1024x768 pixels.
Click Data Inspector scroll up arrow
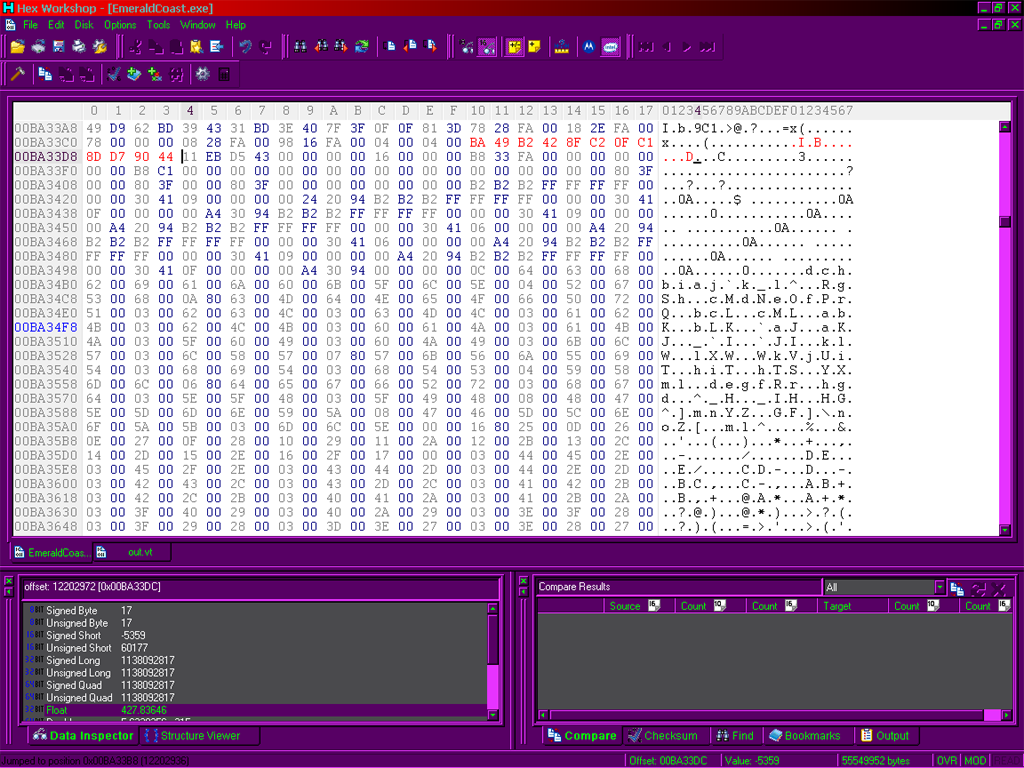pyautogui.click(x=493, y=609)
